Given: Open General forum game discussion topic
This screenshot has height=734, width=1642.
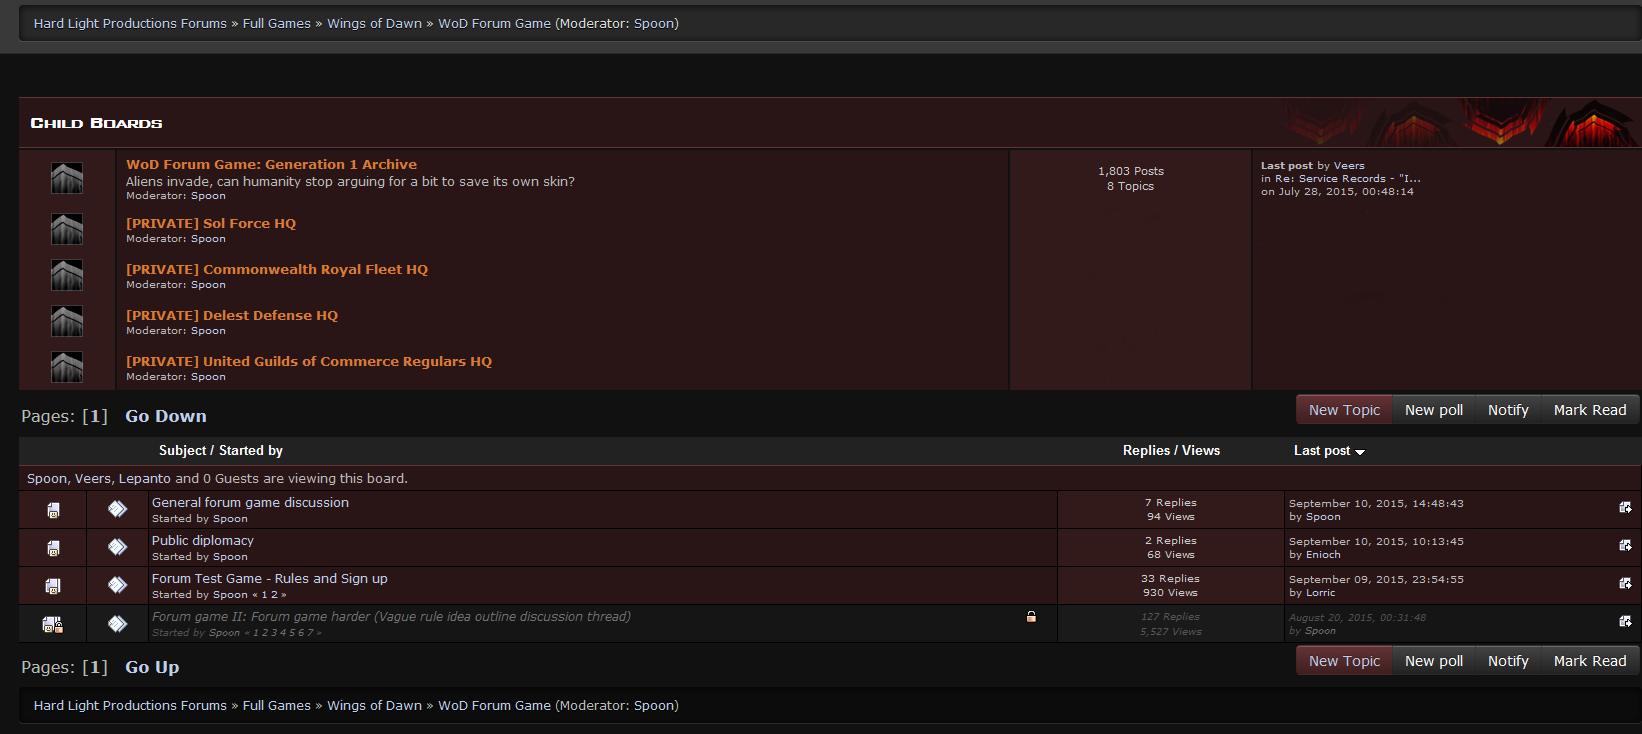Looking at the screenshot, I should pos(250,503).
